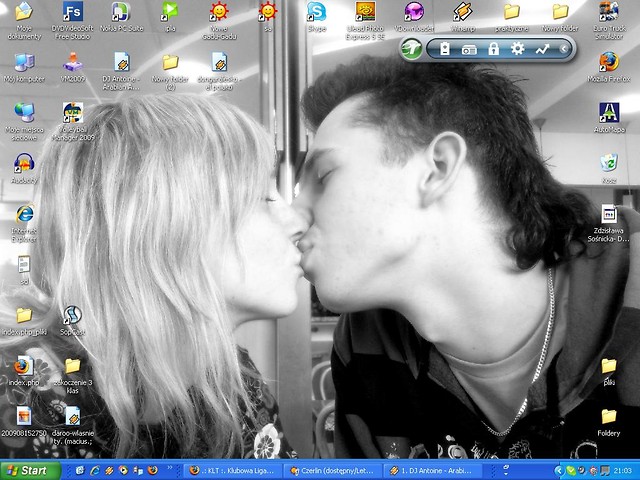Open the Nowy folder (2) folder
Screen dimensions: 640x480
[x=170, y=71]
